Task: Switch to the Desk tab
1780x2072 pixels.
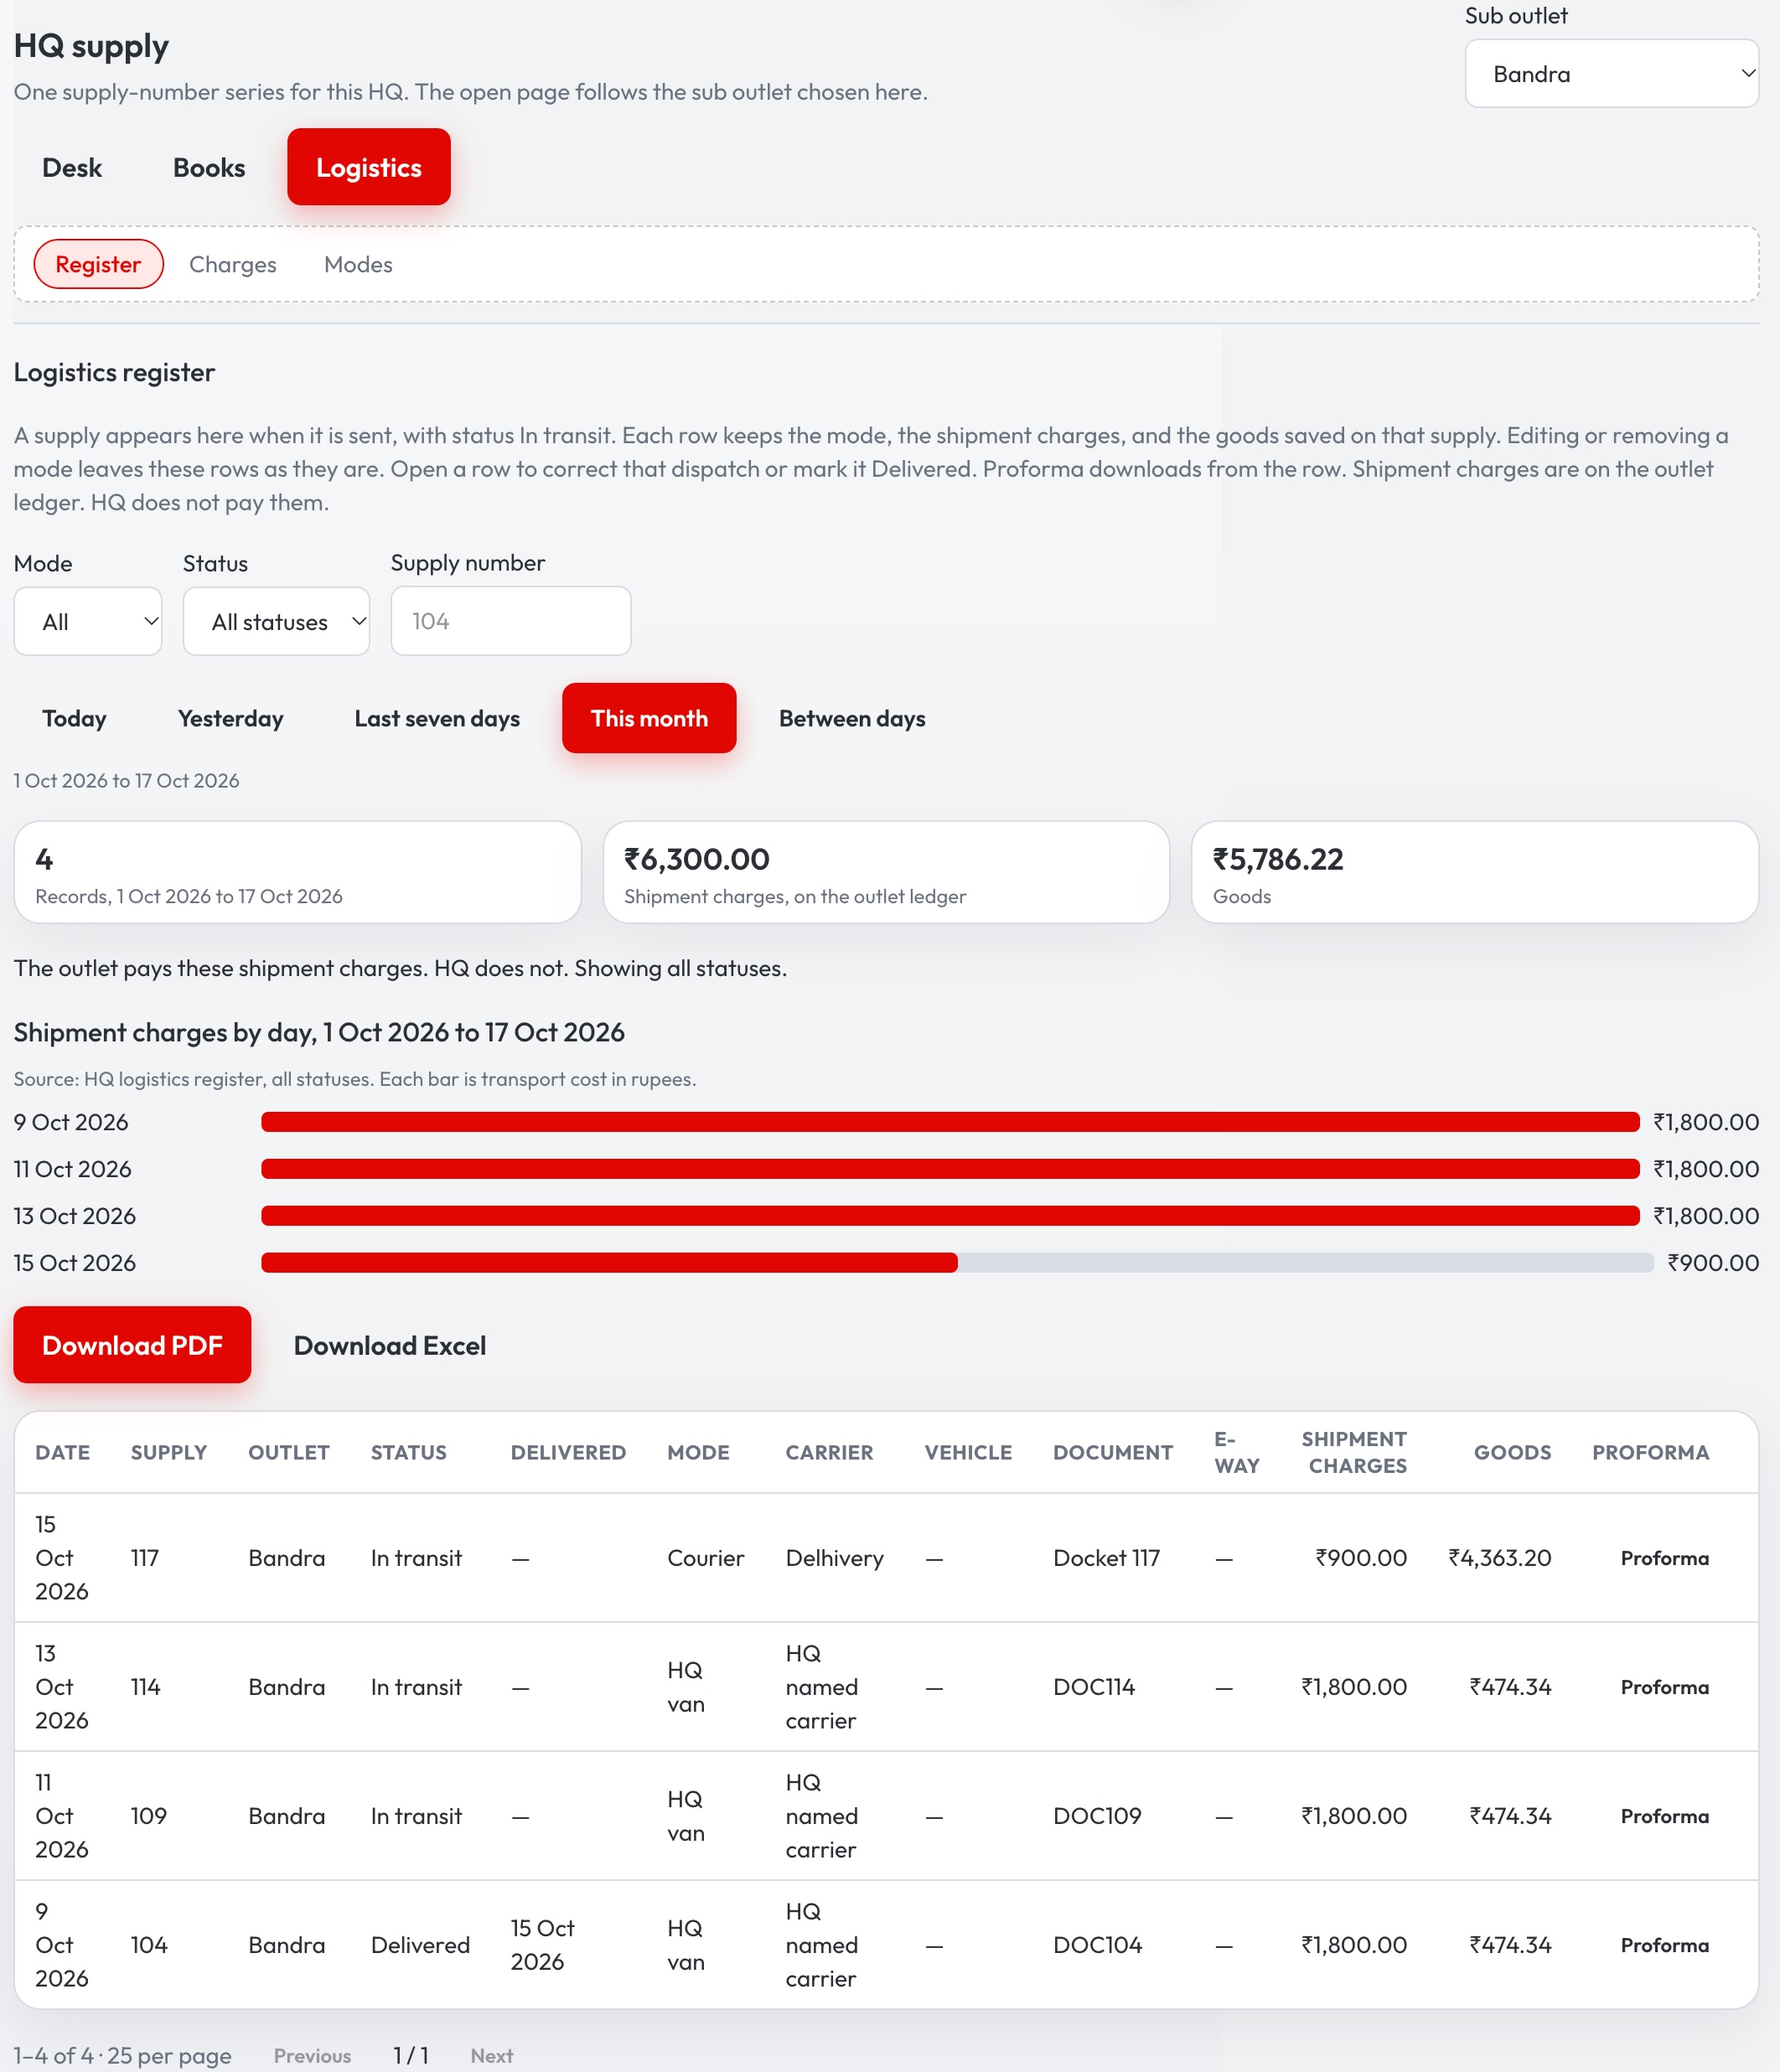Action: [72, 167]
